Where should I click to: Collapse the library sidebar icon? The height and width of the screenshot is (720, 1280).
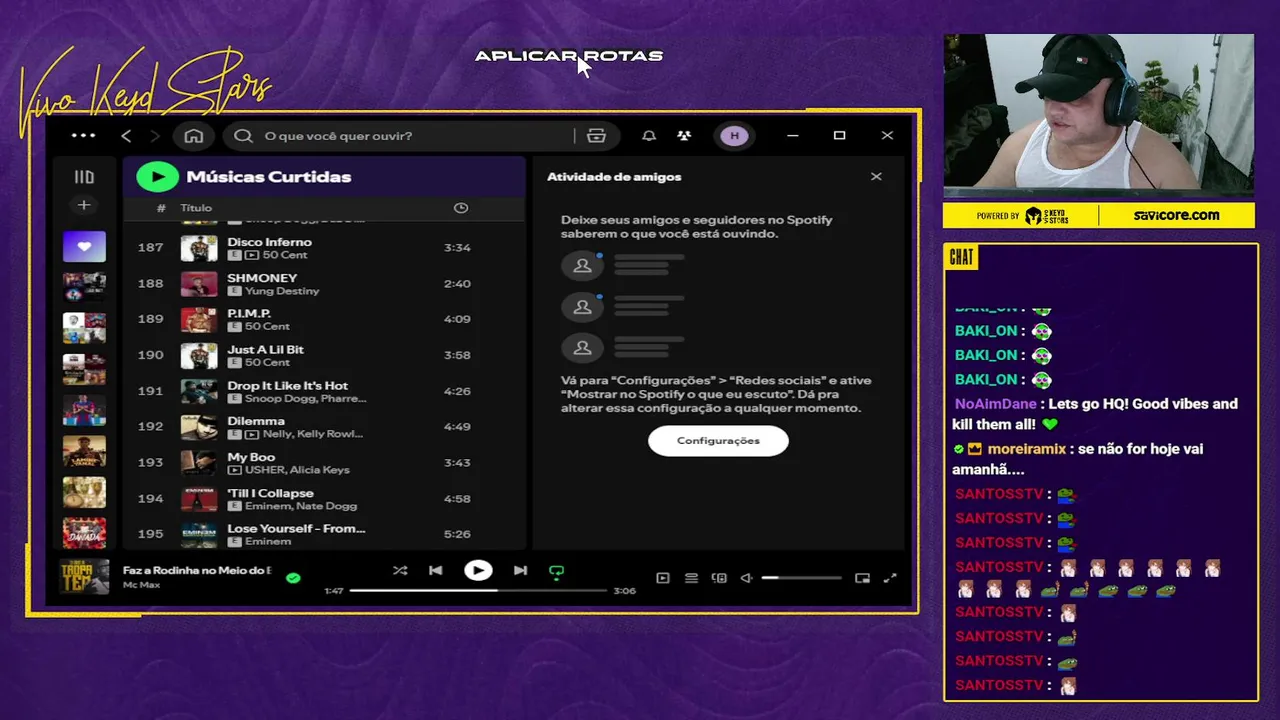pos(84,177)
